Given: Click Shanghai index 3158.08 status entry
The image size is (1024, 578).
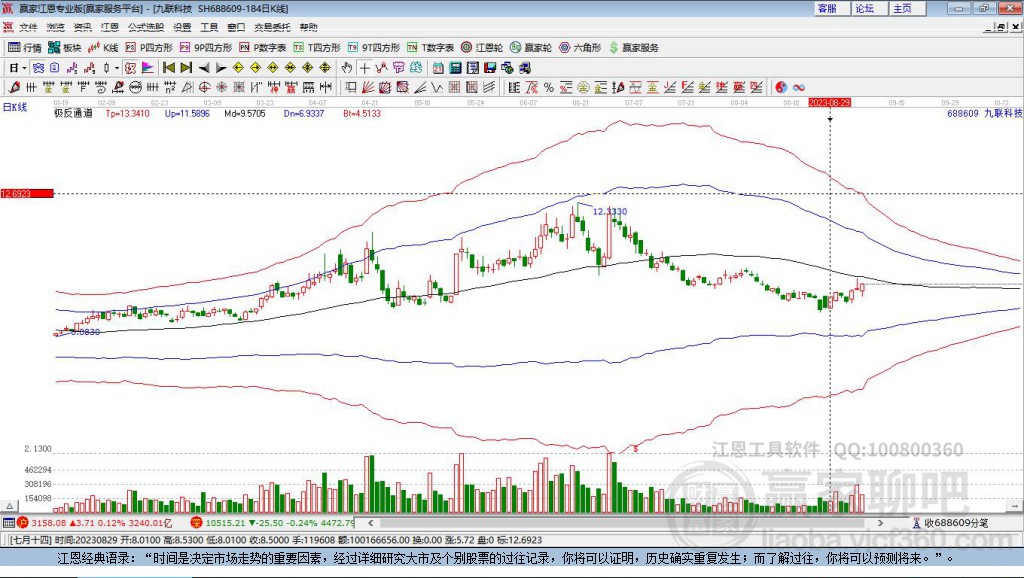Looking at the screenshot, I should [x=97, y=522].
